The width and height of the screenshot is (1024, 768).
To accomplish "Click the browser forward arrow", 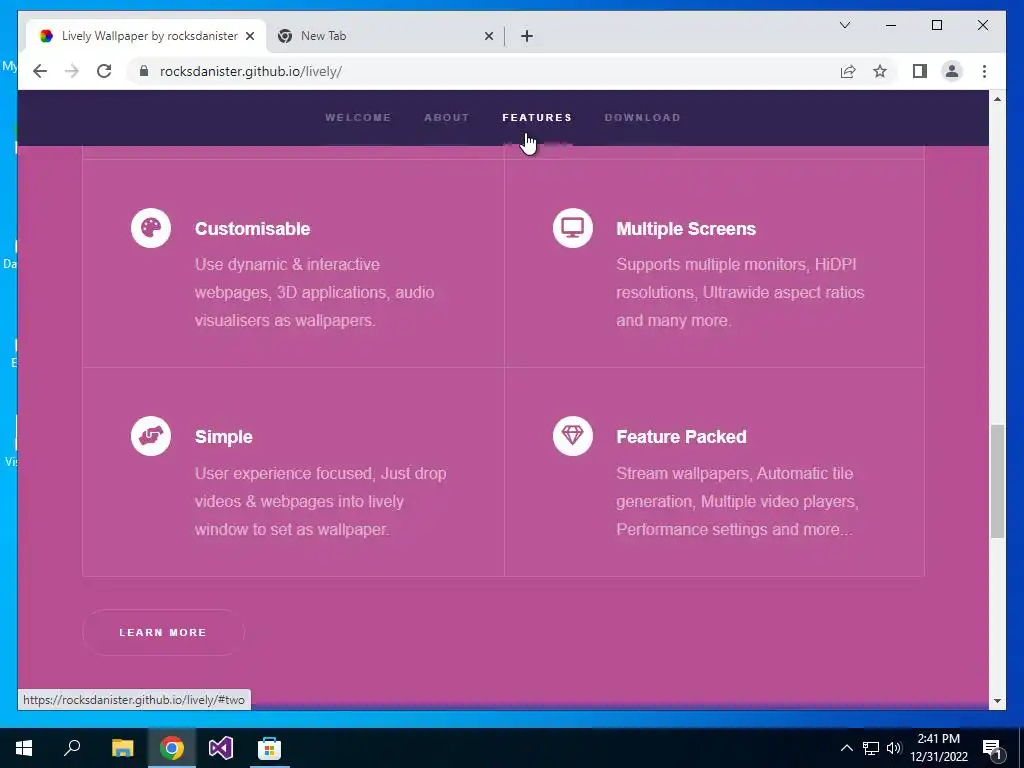I will click(72, 71).
